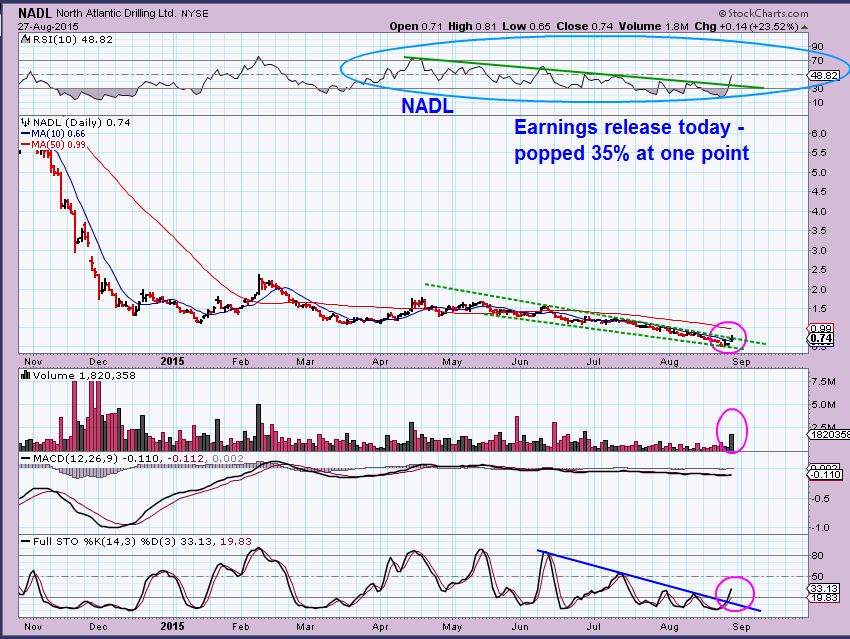Click the NYSE exchange label
Viewport: 850px width, 639px height.
click(195, 14)
